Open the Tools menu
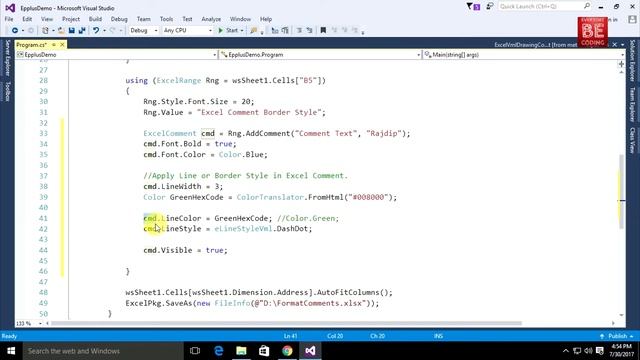 (166, 19)
